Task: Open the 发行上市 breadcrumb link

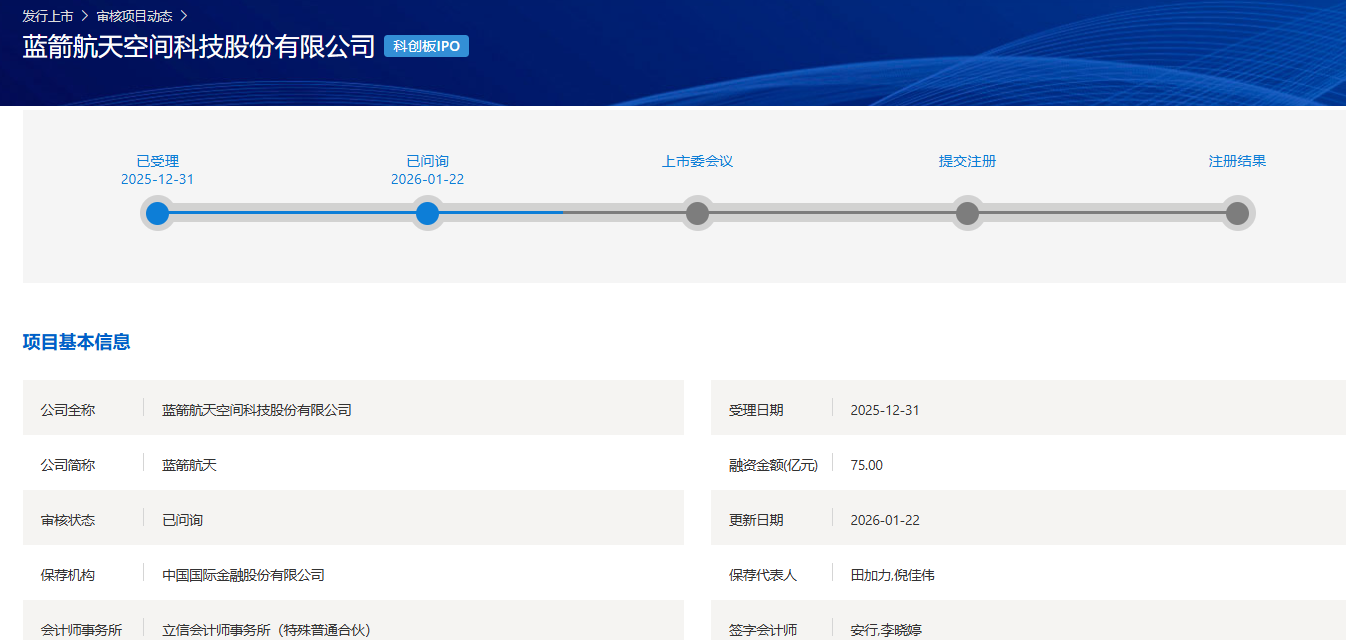Action: [47, 16]
